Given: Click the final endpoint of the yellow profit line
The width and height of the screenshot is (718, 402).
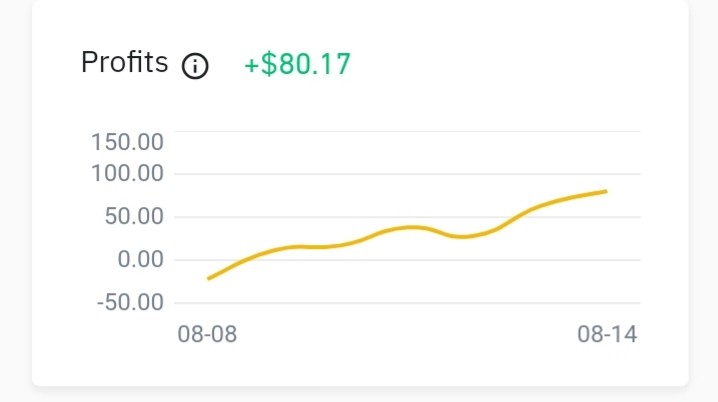Looking at the screenshot, I should tap(606, 191).
